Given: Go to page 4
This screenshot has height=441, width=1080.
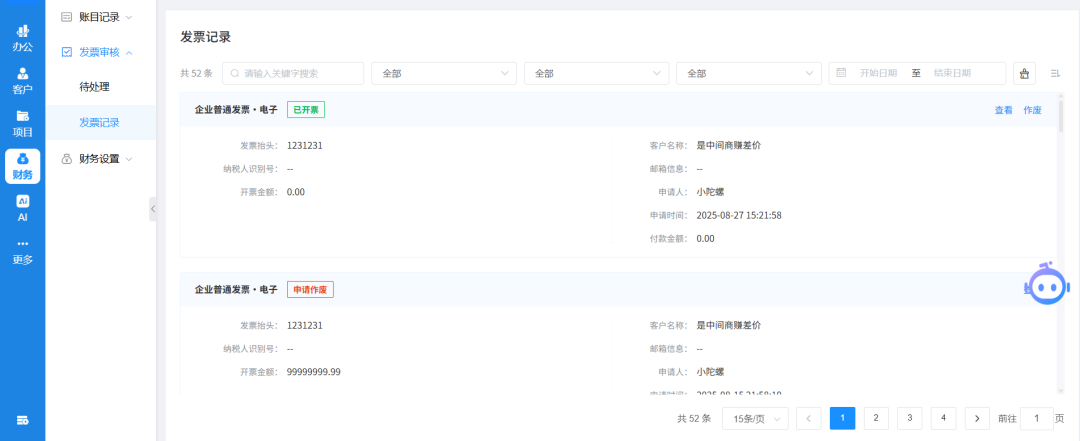Looking at the screenshot, I should point(944,418).
